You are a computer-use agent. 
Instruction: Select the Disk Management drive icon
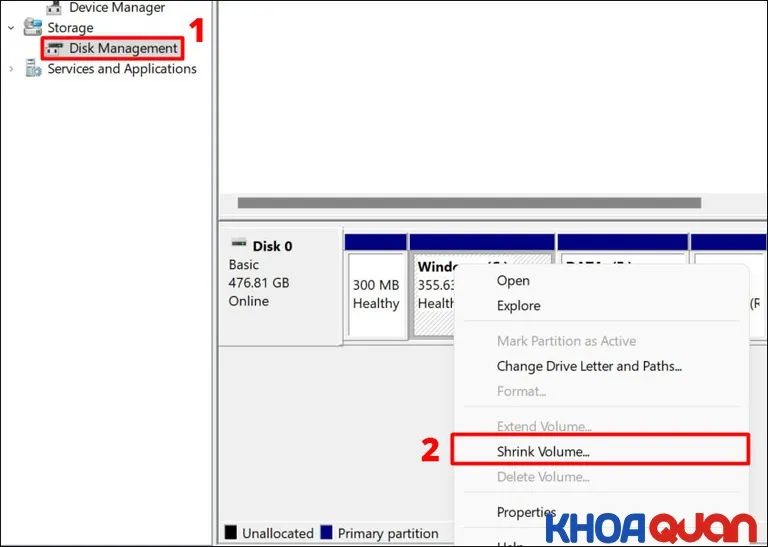[55, 49]
